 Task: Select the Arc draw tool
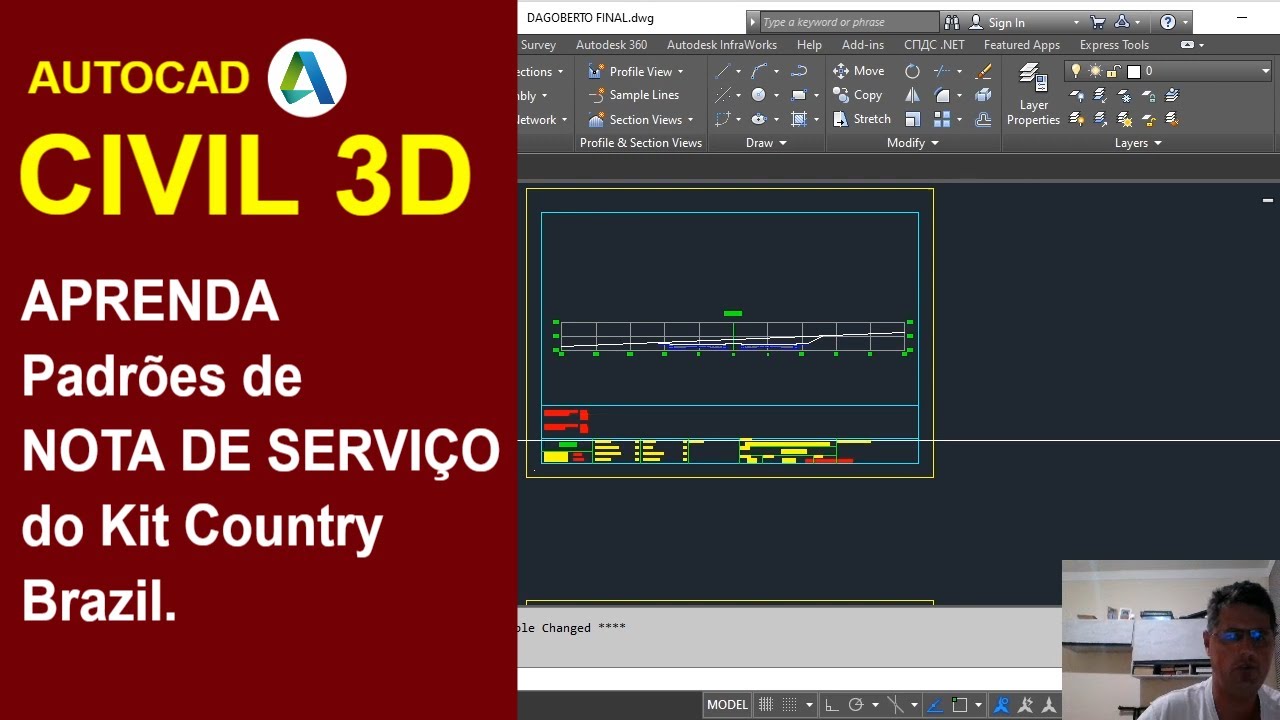(x=759, y=71)
